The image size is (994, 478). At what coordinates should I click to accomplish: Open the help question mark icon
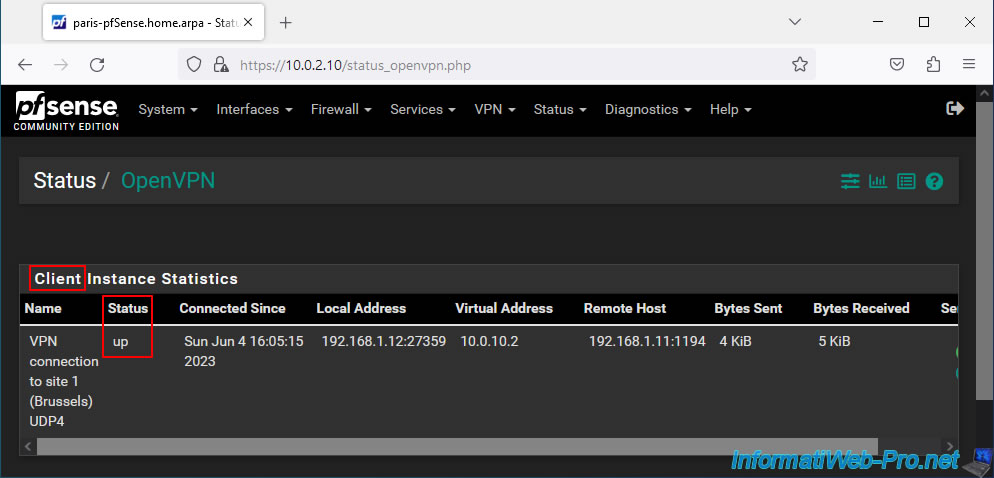934,182
